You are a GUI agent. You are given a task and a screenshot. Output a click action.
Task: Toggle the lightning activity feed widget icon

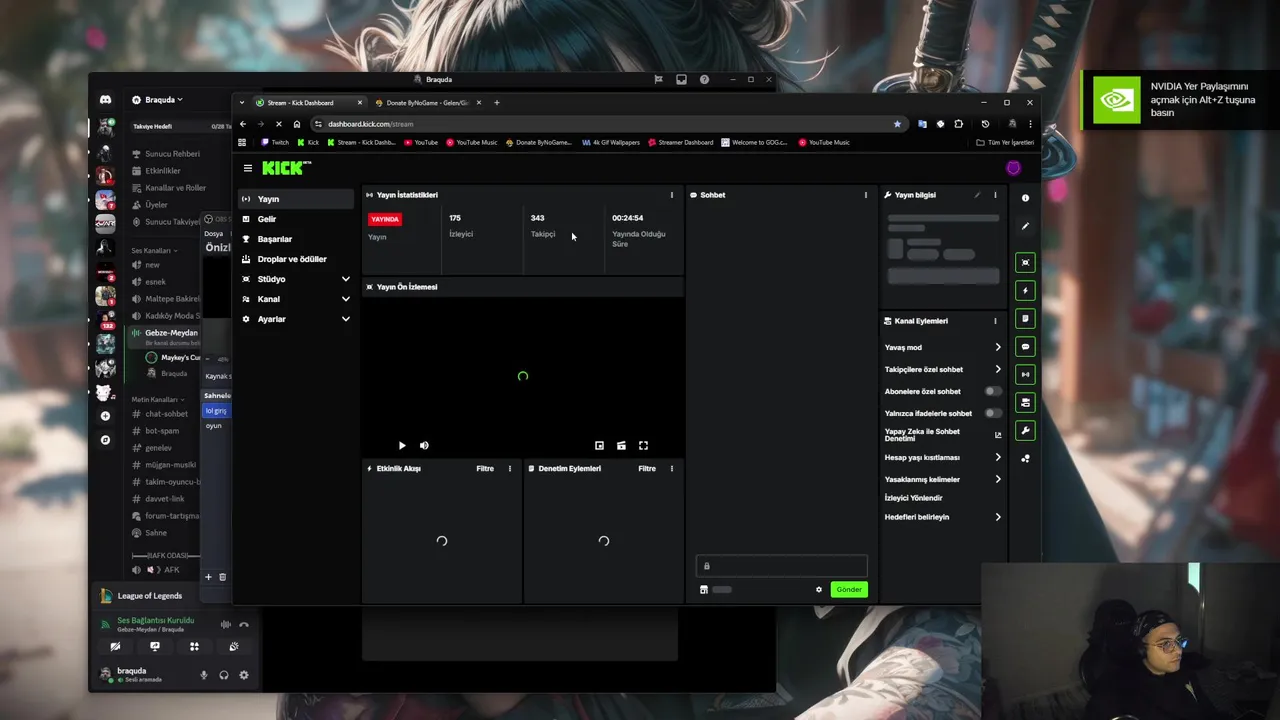click(1025, 290)
